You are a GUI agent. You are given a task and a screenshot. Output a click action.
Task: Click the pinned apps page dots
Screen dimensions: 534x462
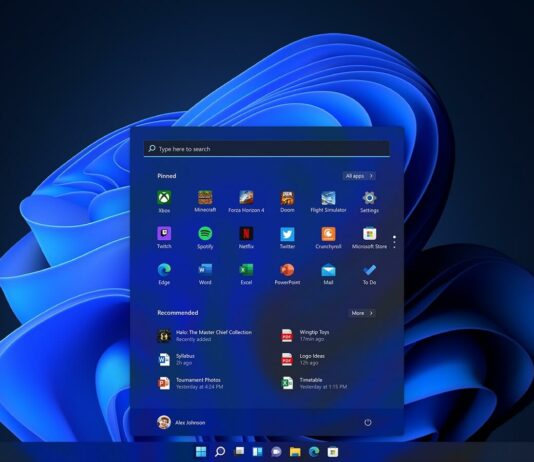394,242
